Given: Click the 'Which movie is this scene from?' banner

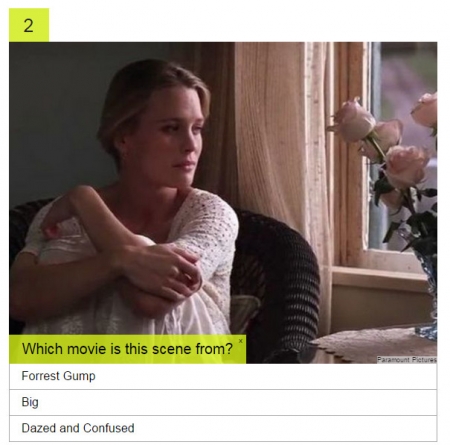Looking at the screenshot, I should [x=127, y=349].
